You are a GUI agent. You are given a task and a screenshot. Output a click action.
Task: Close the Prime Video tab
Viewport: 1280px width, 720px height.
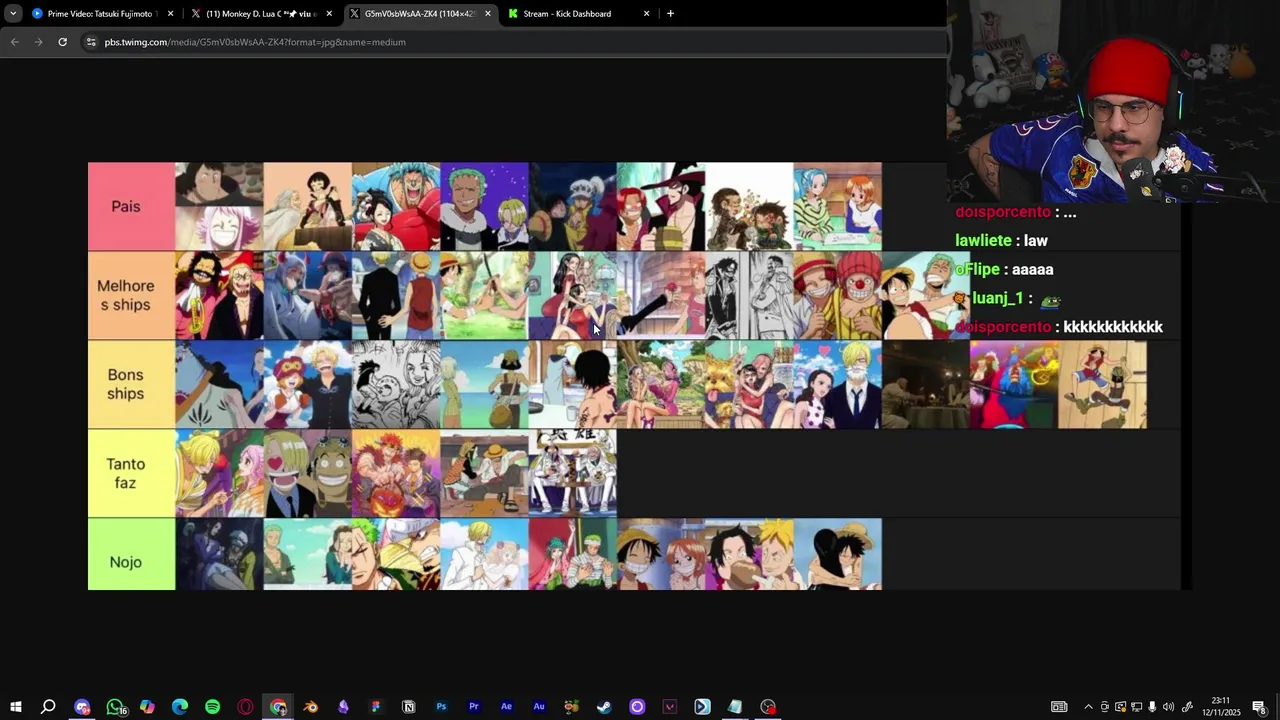[170, 14]
